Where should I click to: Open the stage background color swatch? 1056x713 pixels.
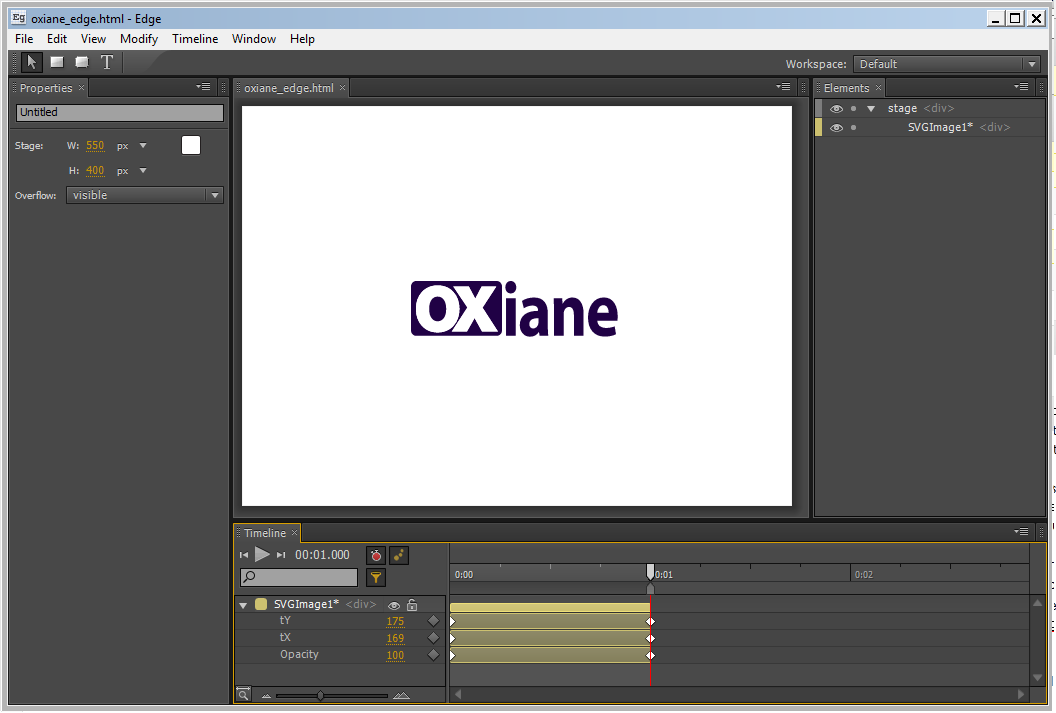point(191,145)
